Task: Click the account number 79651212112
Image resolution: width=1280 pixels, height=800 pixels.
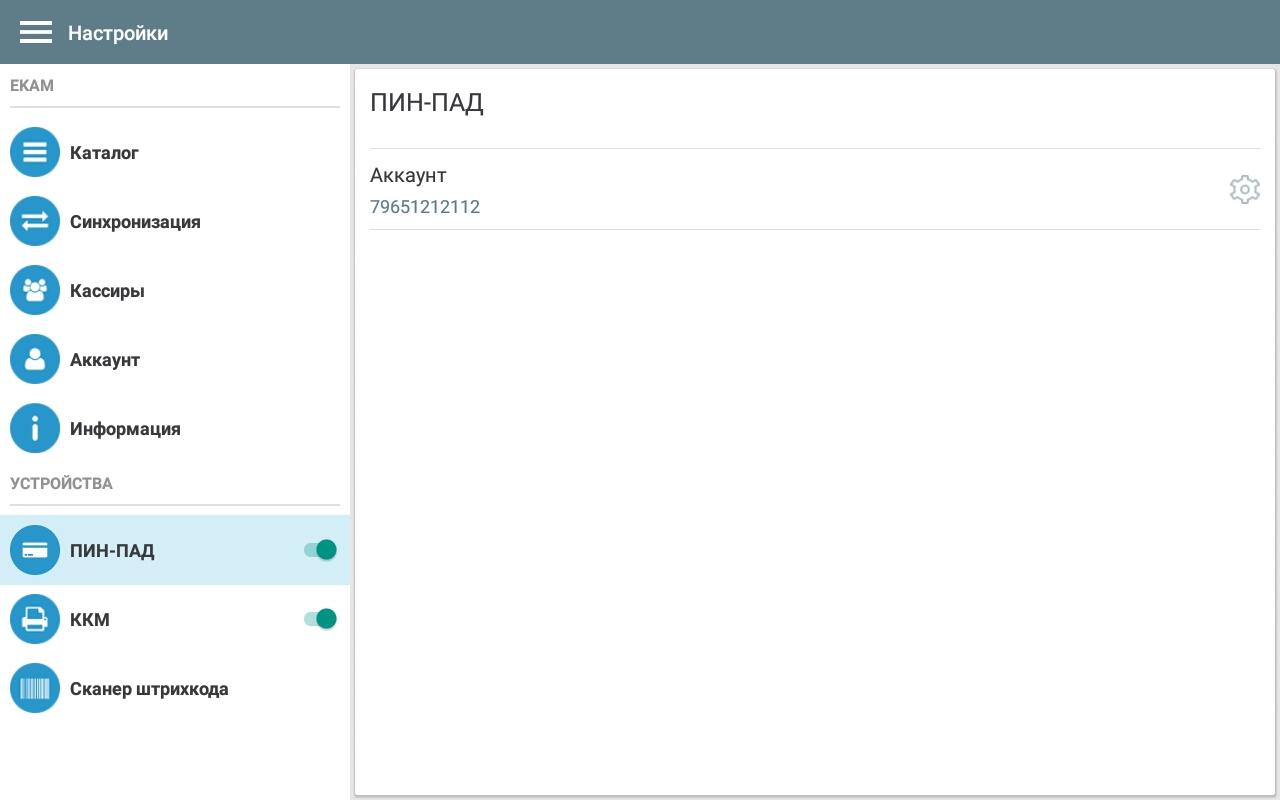Action: click(x=425, y=207)
